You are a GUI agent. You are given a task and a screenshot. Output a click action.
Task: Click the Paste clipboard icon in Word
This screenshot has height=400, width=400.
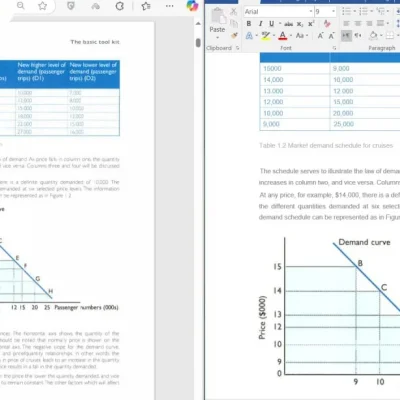[218, 16]
